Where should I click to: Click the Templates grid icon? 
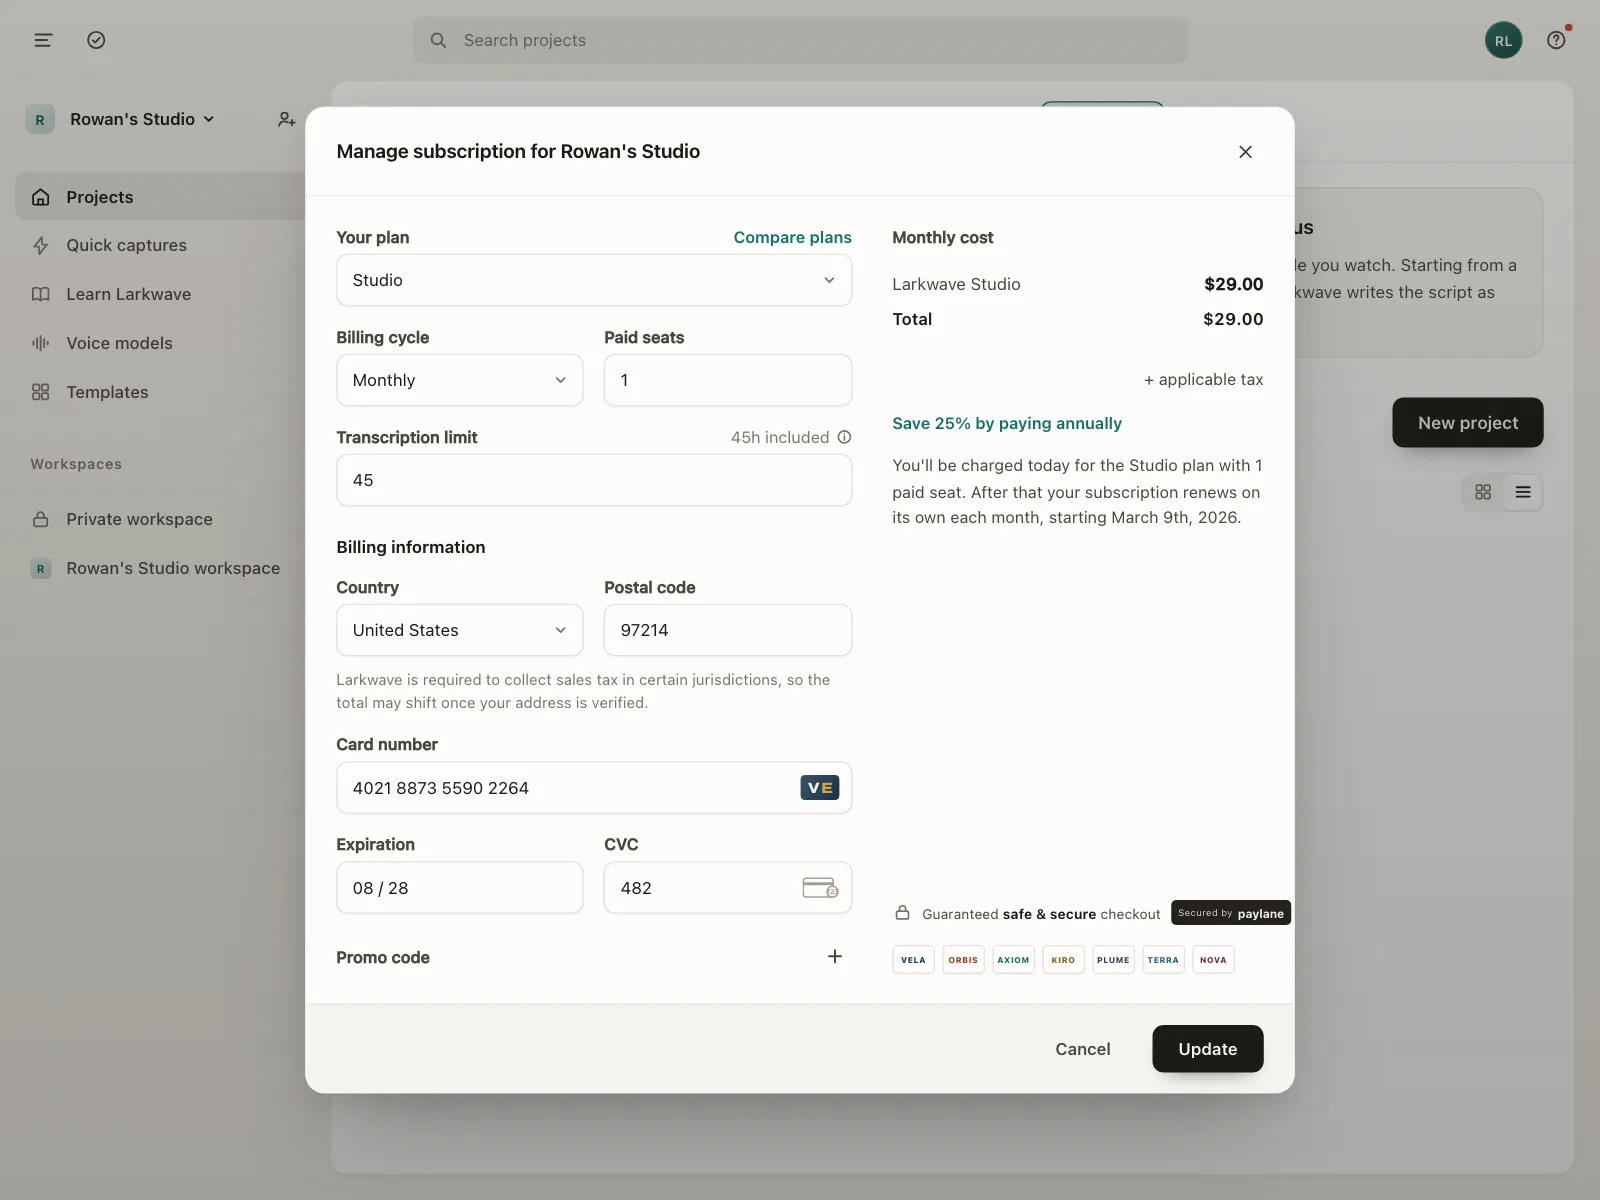(41, 392)
